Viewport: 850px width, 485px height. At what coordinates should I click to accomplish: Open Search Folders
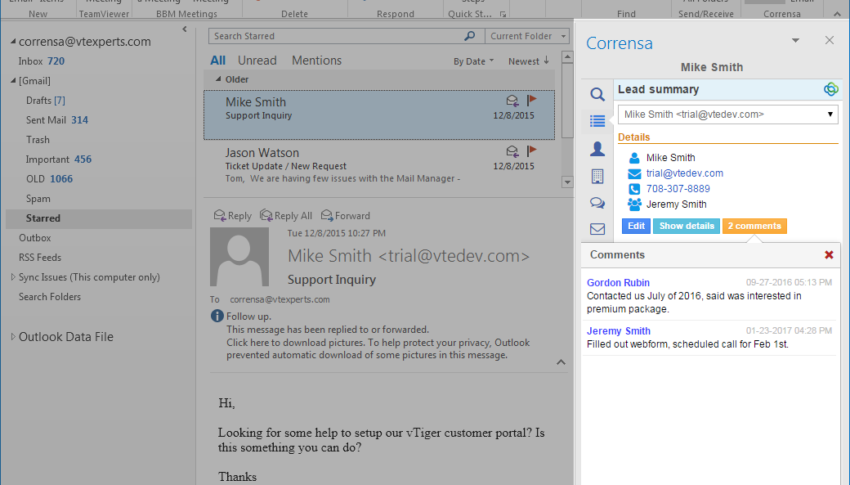point(99,297)
